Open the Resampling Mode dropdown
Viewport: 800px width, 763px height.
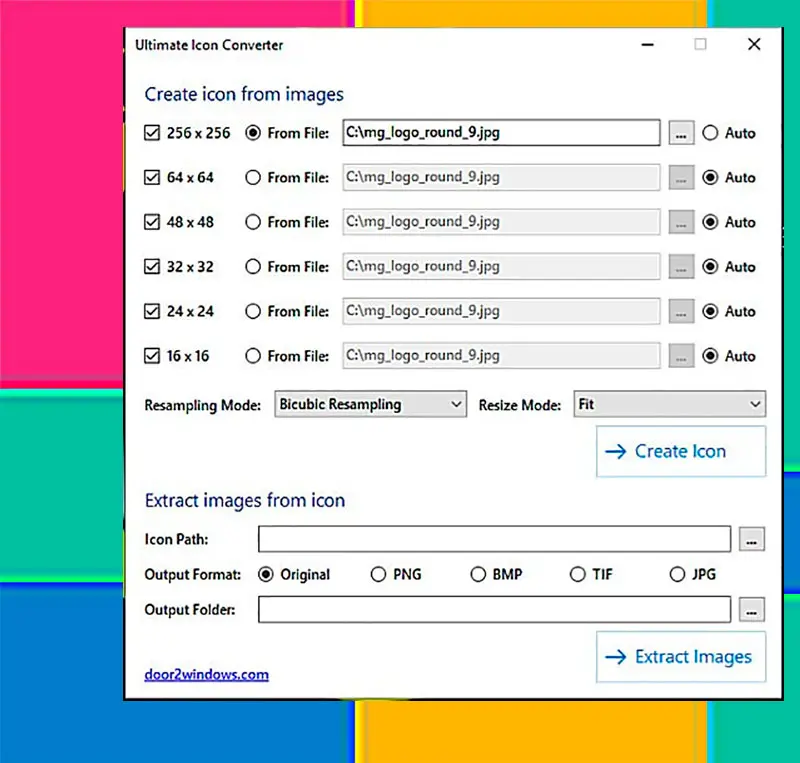tap(370, 405)
